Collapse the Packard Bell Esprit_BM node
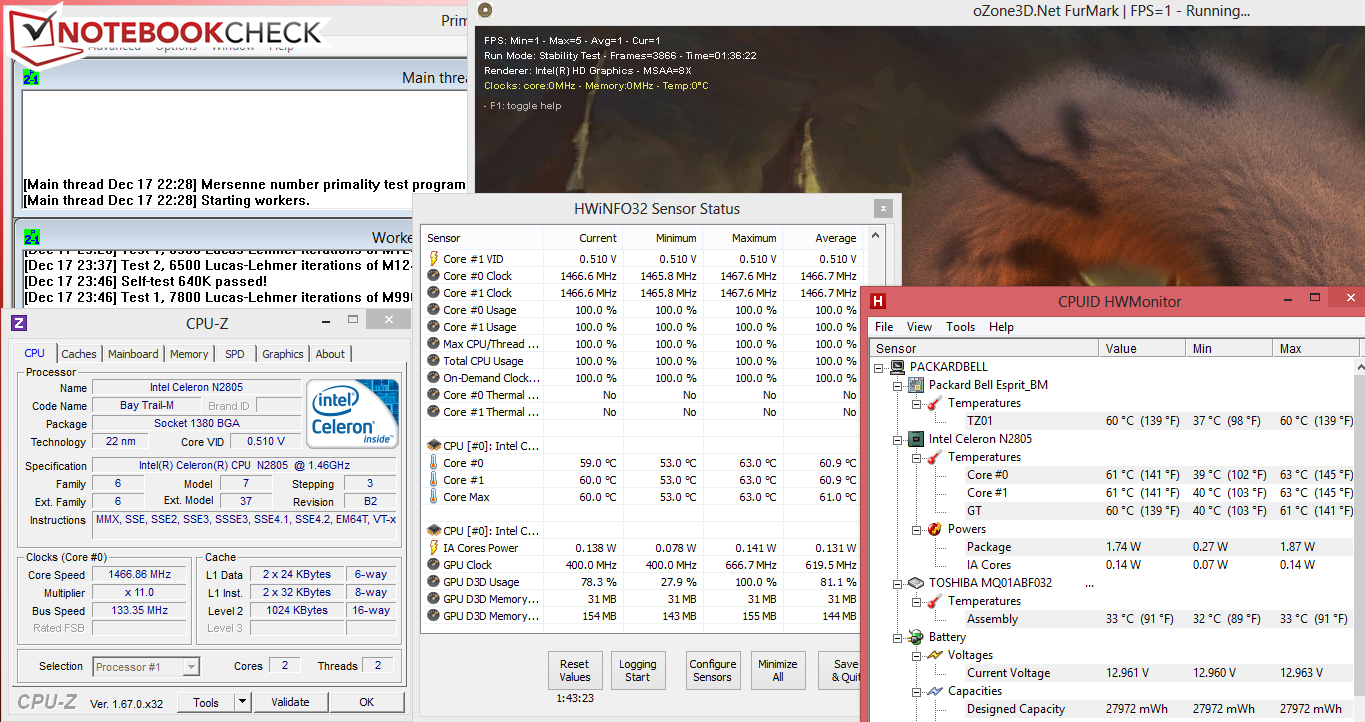The width and height of the screenshot is (1365, 722). [898, 385]
